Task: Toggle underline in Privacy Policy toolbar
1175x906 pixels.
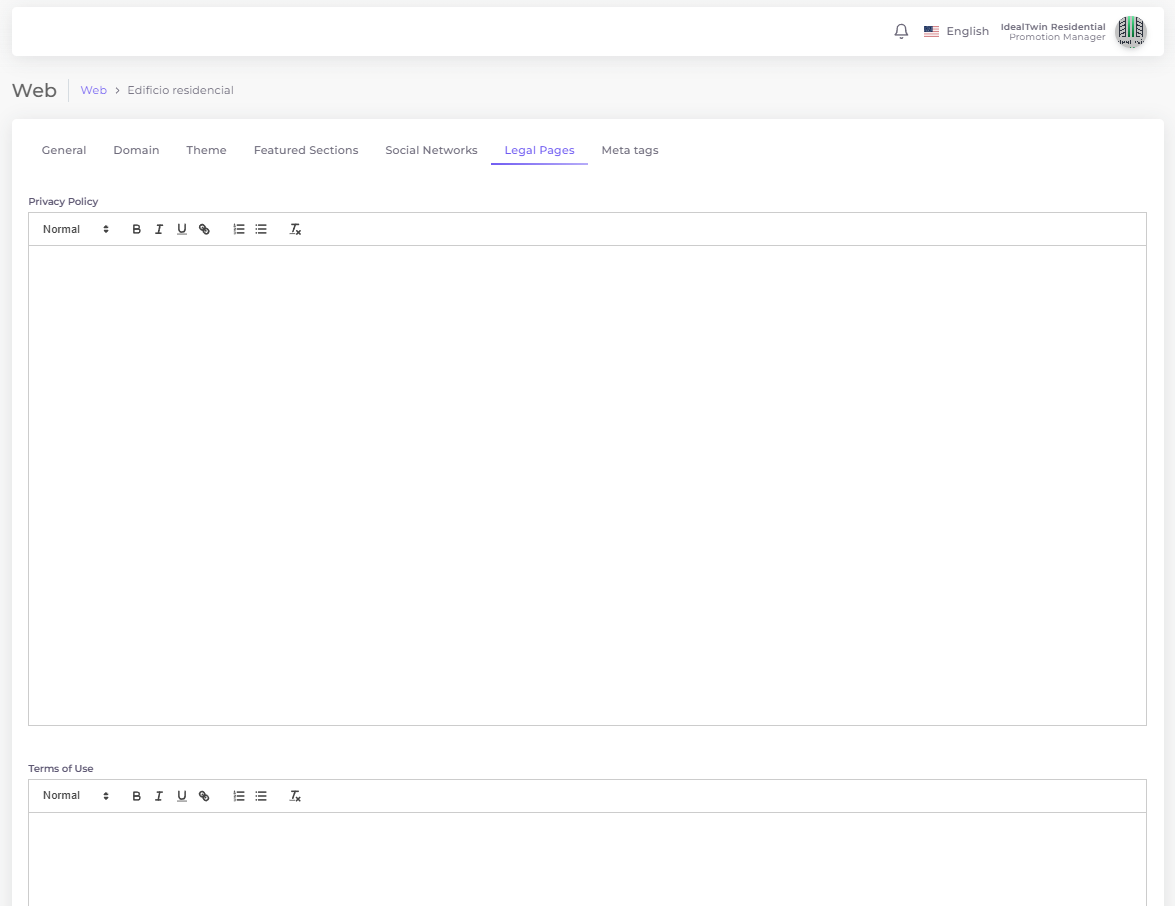Action: point(182,229)
